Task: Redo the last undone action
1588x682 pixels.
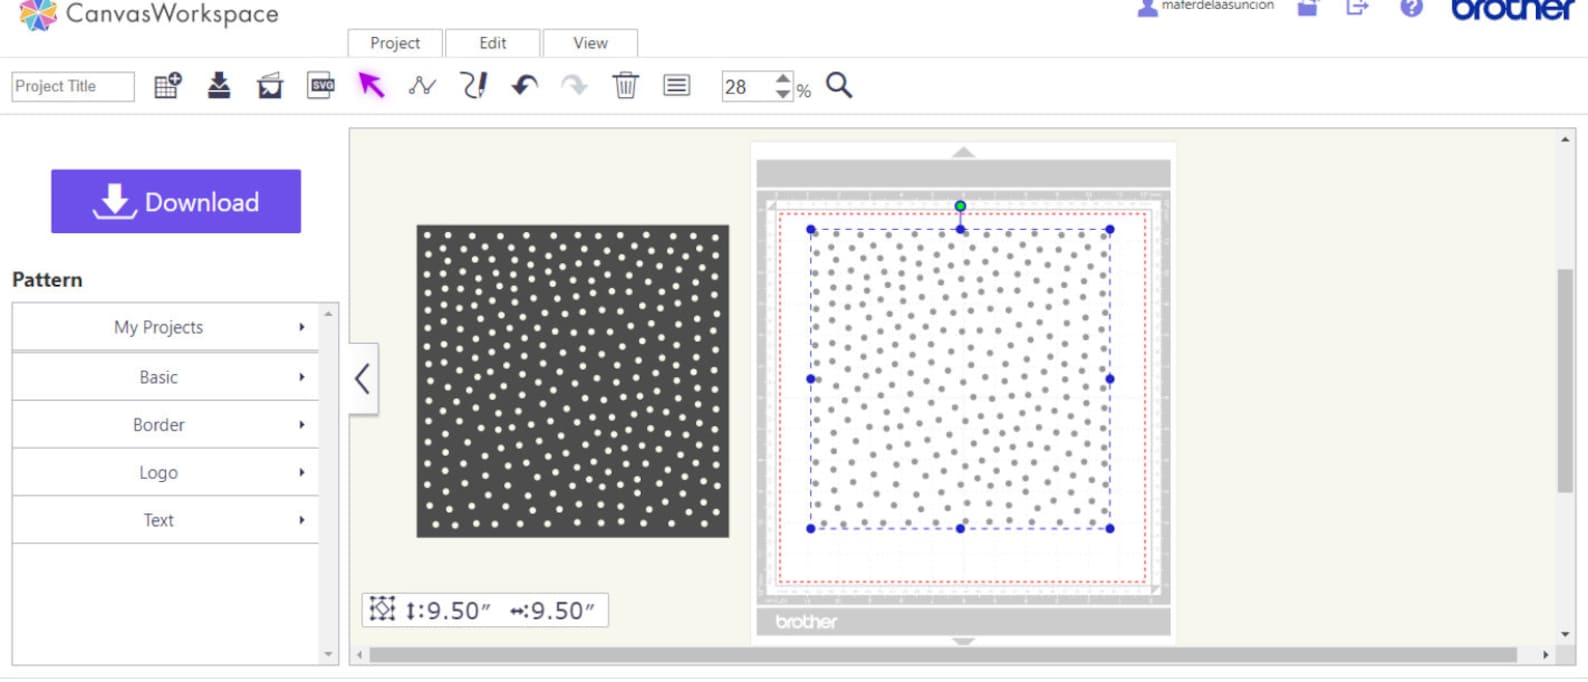Action: coord(575,86)
